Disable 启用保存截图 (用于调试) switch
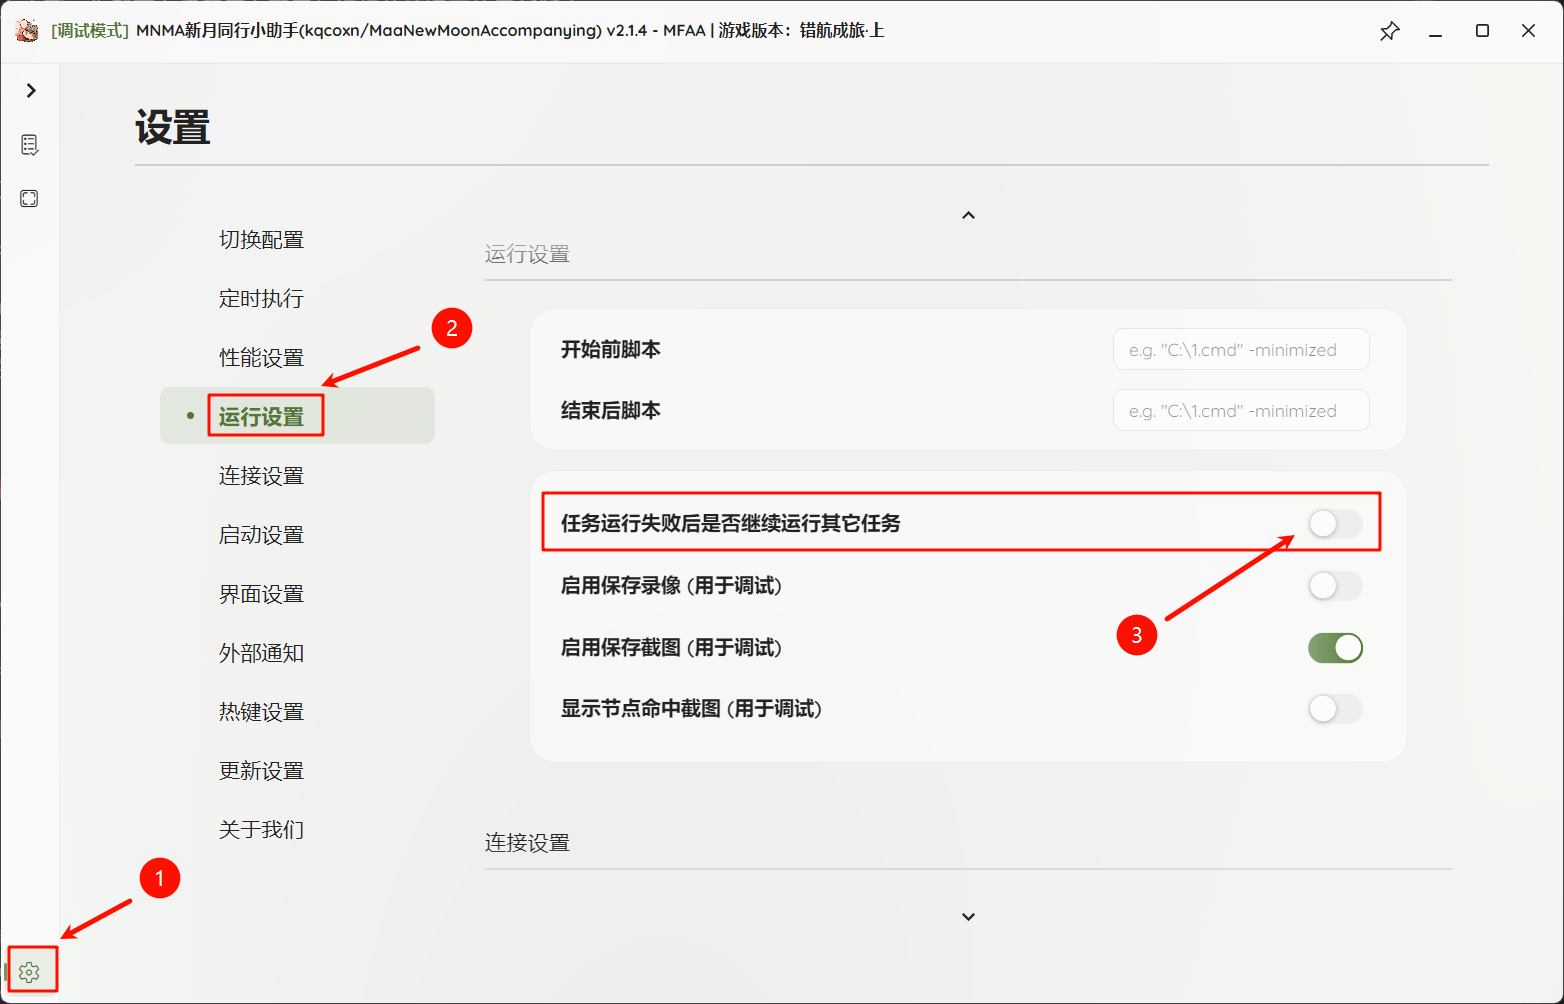 (x=1335, y=648)
